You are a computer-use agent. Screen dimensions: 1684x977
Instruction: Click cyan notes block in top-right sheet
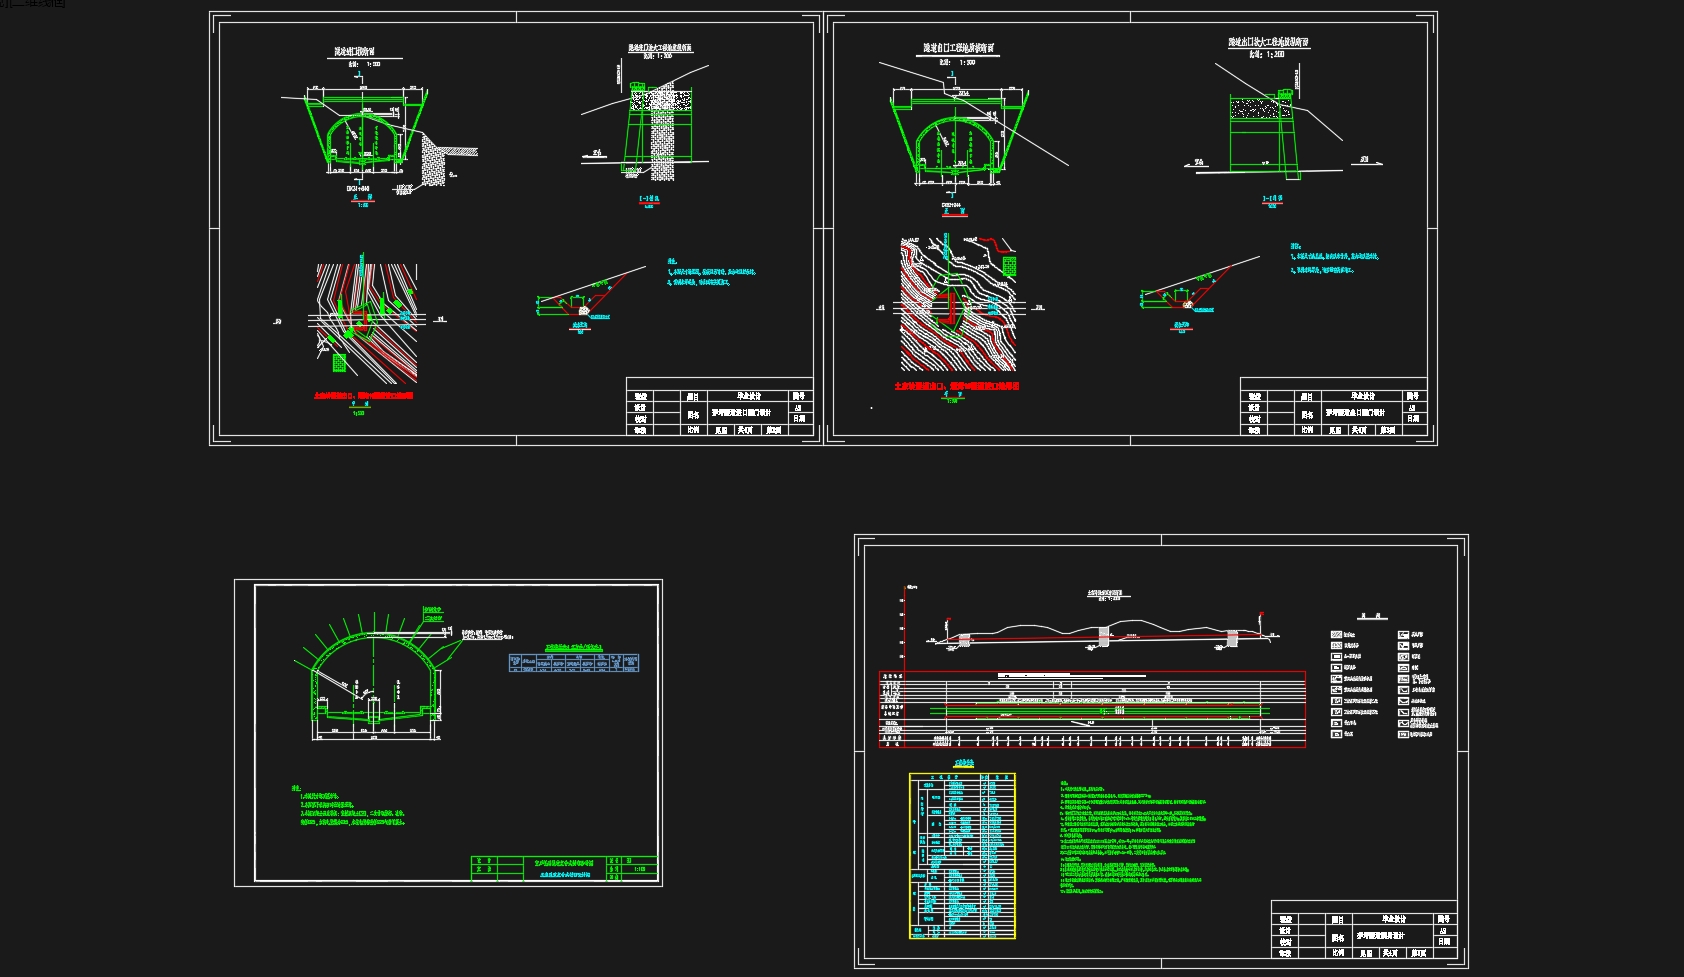(x=1334, y=258)
